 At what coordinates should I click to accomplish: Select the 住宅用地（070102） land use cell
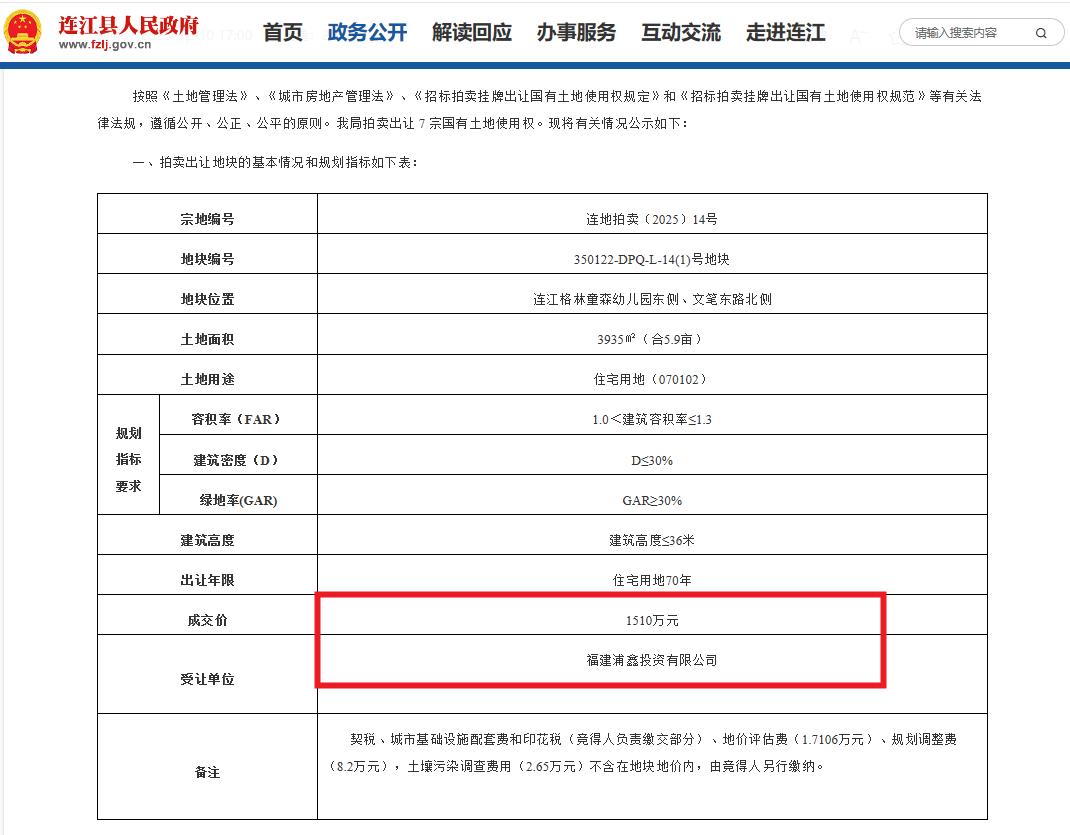tap(652, 379)
